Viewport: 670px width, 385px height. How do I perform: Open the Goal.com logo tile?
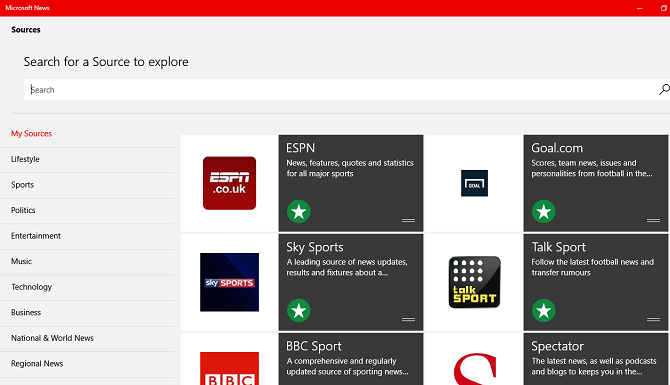click(474, 183)
